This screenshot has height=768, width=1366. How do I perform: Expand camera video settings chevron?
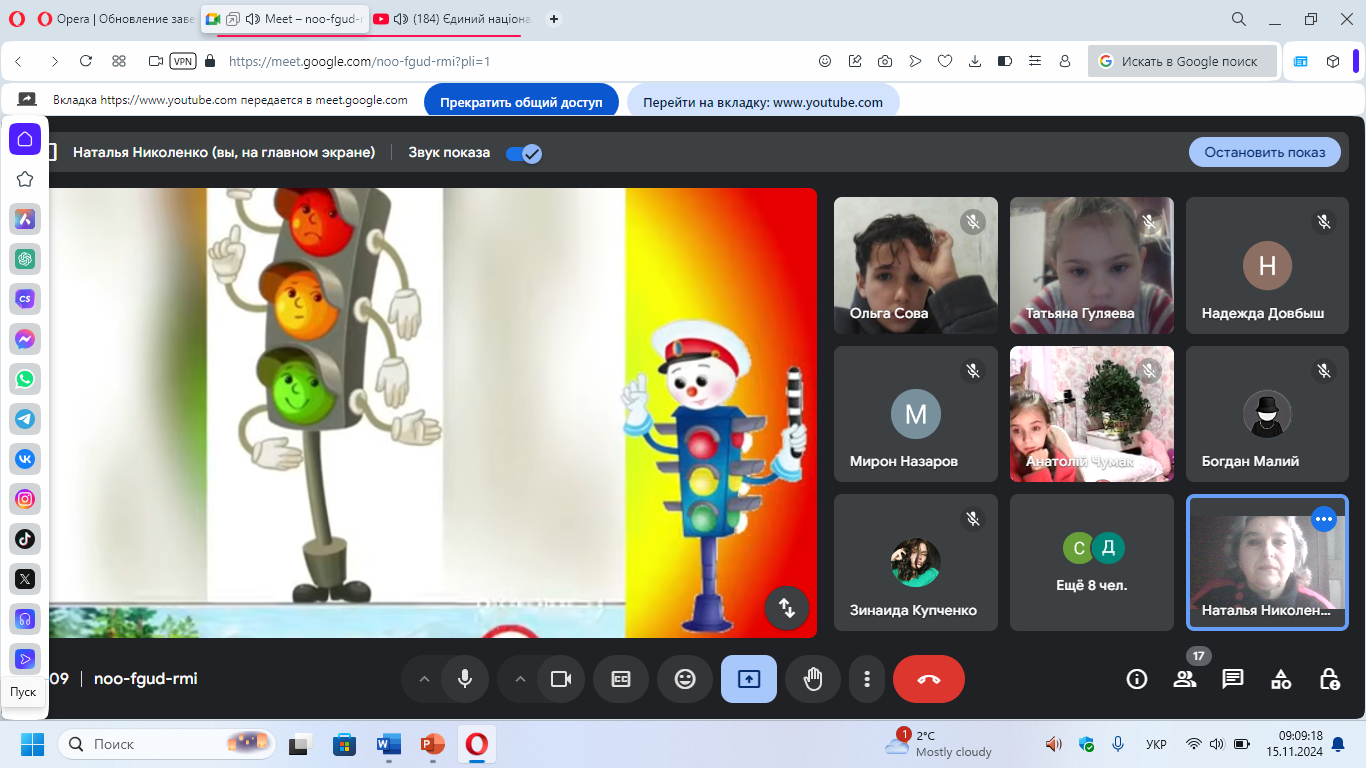click(x=520, y=679)
